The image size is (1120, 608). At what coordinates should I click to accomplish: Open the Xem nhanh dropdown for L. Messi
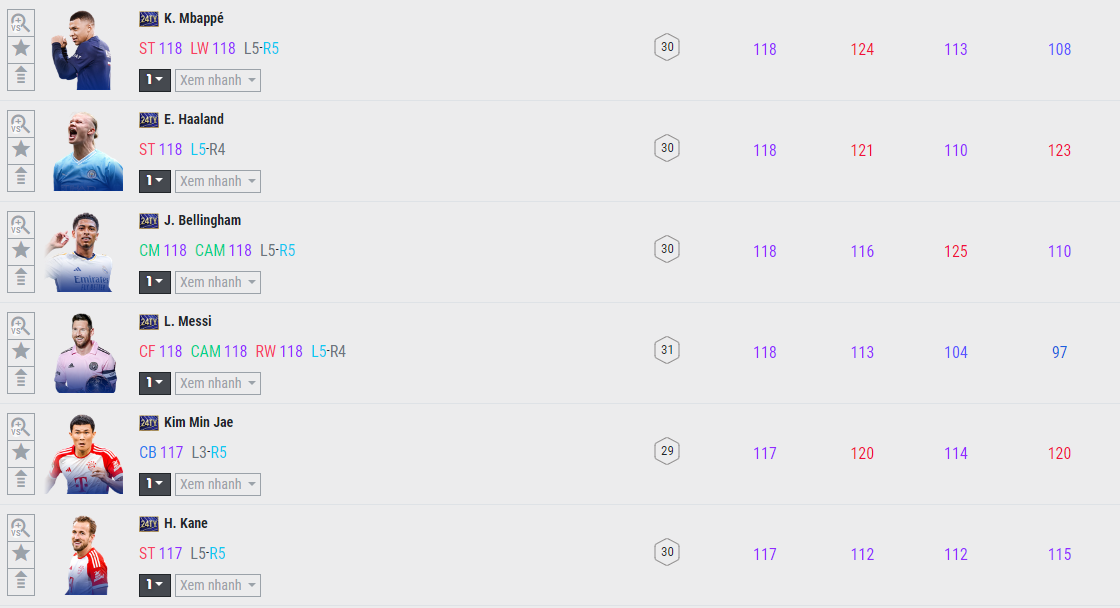(x=218, y=383)
